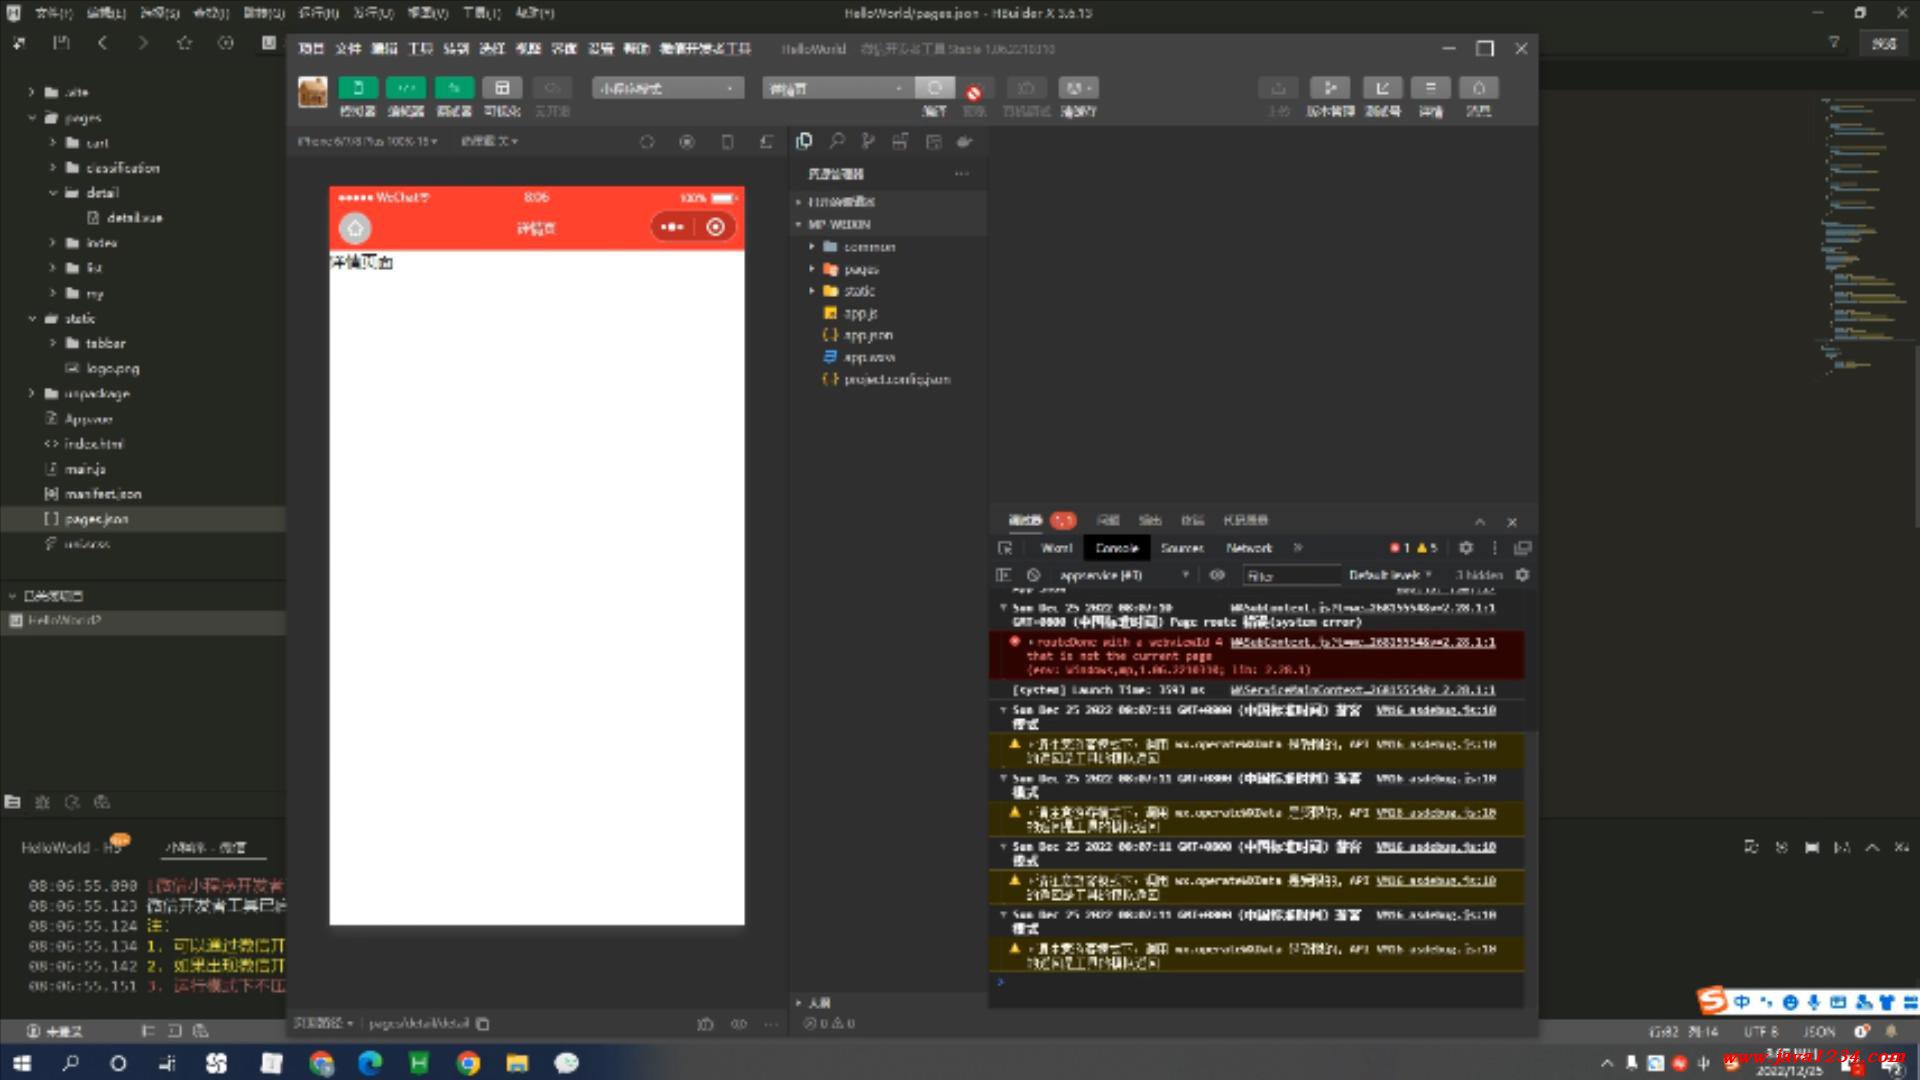Open the compile mode dropdown

(x=836, y=88)
